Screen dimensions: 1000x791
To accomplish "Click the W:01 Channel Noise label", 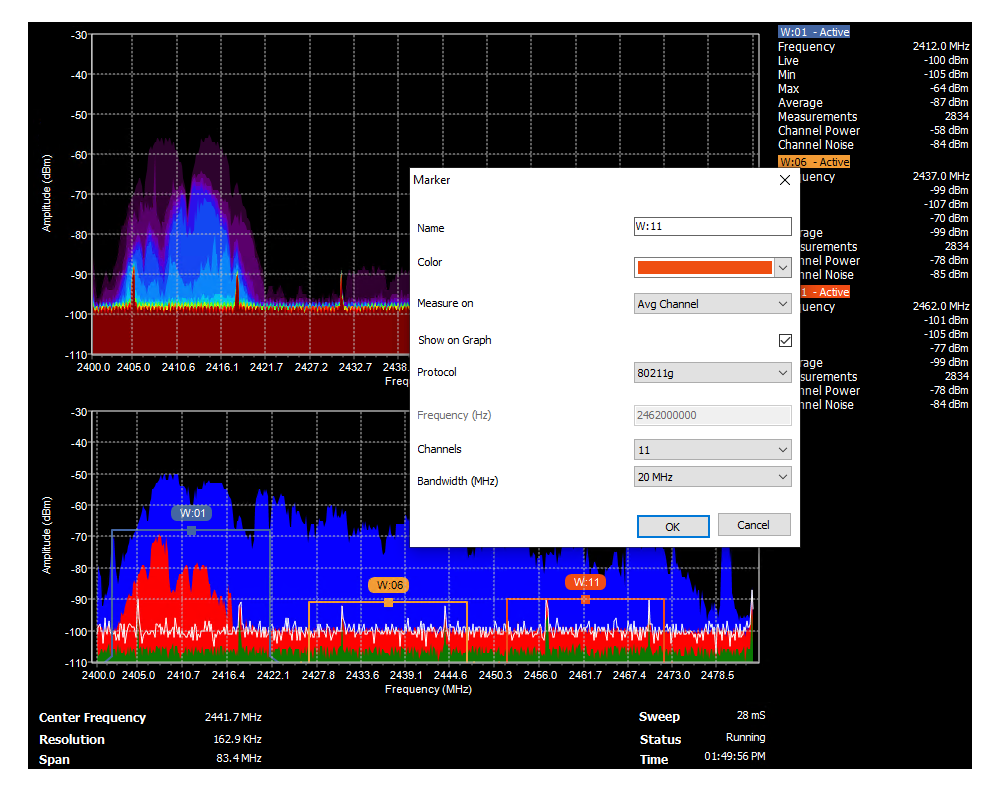I will [x=816, y=145].
